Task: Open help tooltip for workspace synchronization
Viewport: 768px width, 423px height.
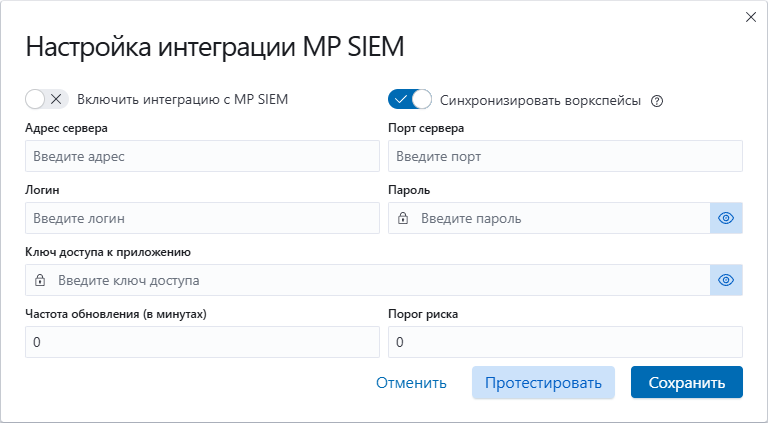Action: pyautogui.click(x=657, y=101)
